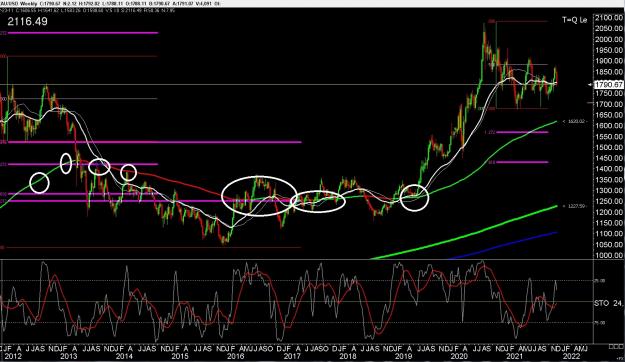Viewport: 625px width, 362px height.
Task: Click 1950.00 on the price axis
Action: [x=609, y=50]
